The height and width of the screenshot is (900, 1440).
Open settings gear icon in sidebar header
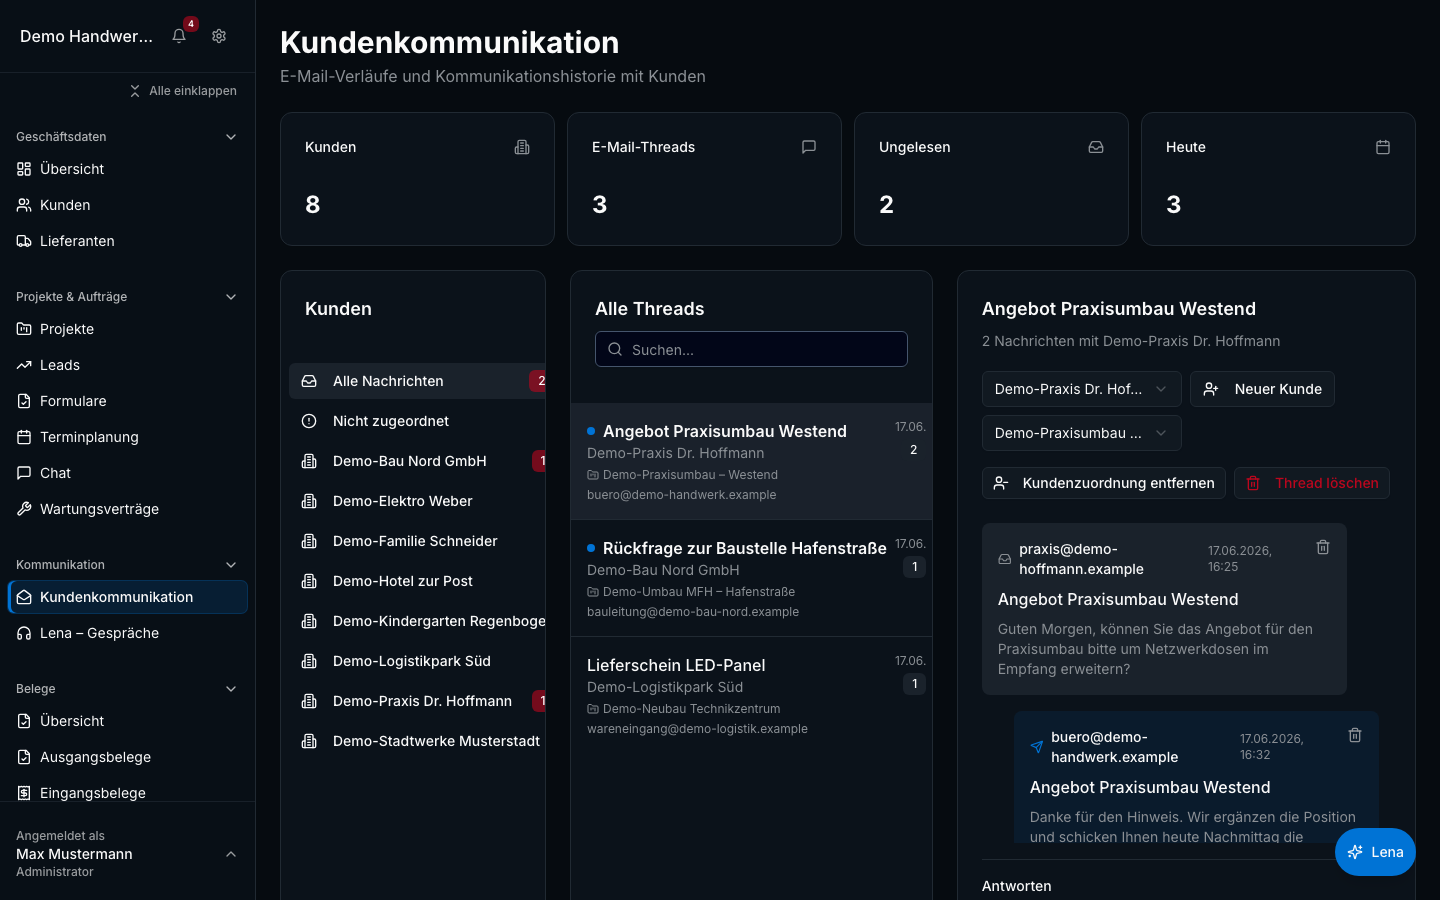click(x=219, y=36)
